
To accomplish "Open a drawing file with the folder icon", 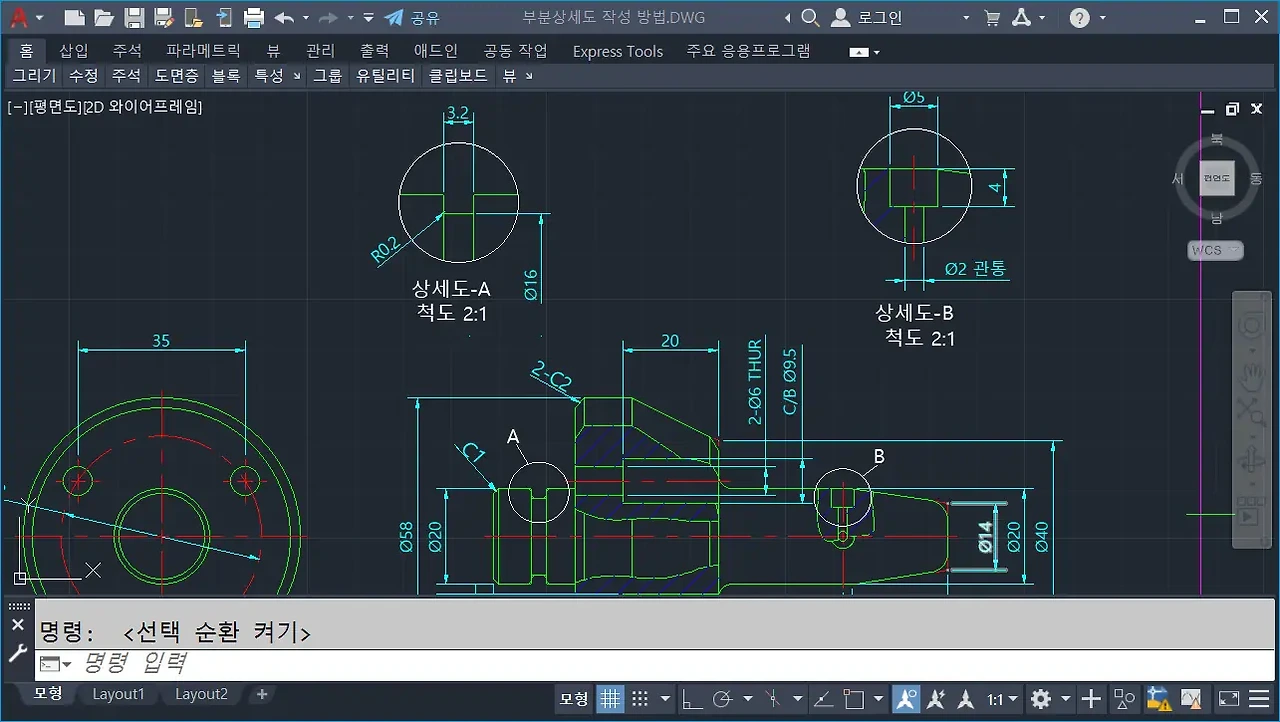I will coord(103,17).
